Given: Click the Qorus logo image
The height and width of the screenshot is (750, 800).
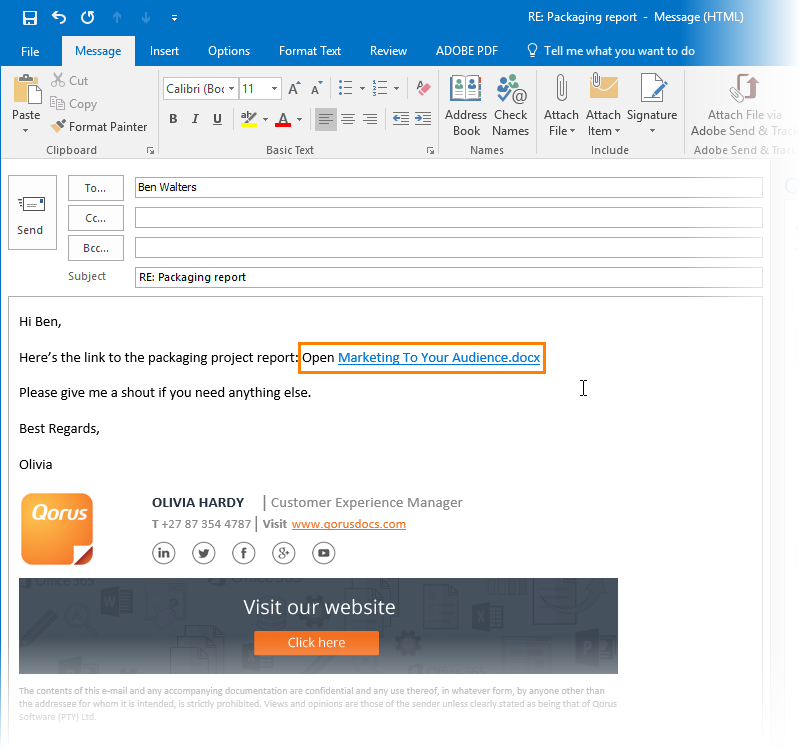Looking at the screenshot, I should (x=57, y=529).
